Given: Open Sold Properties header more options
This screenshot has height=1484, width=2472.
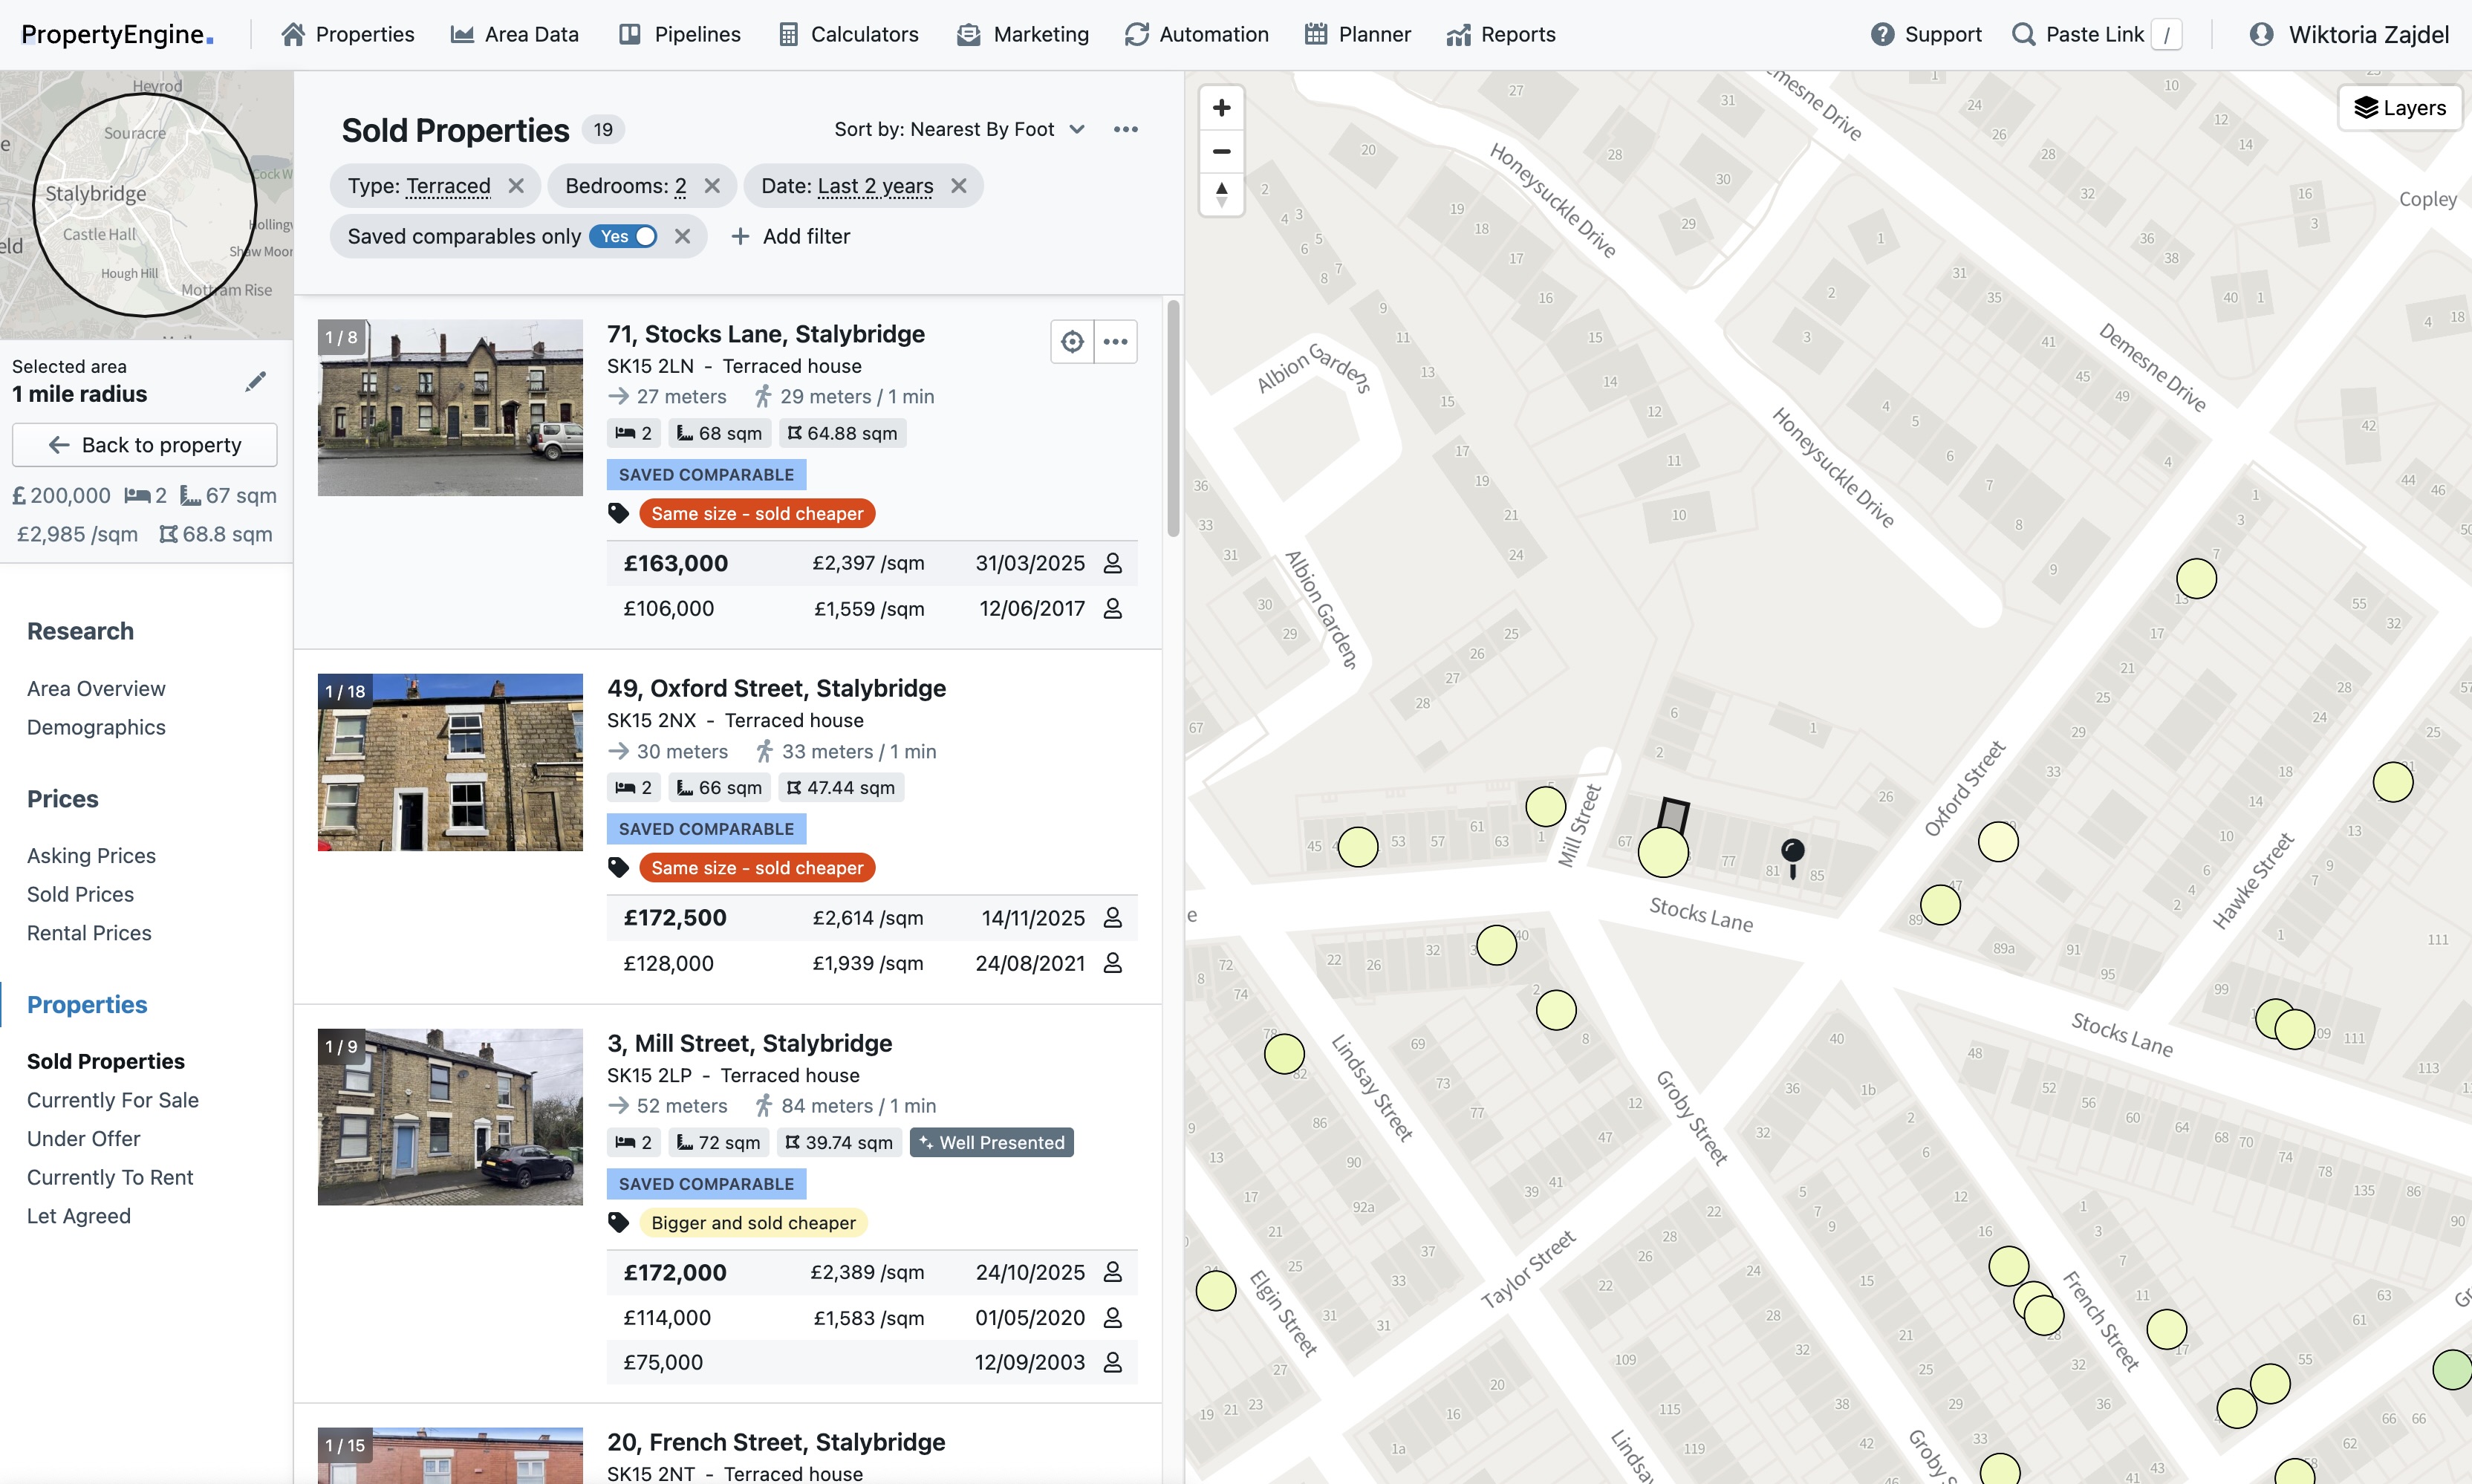Looking at the screenshot, I should pos(1126,129).
